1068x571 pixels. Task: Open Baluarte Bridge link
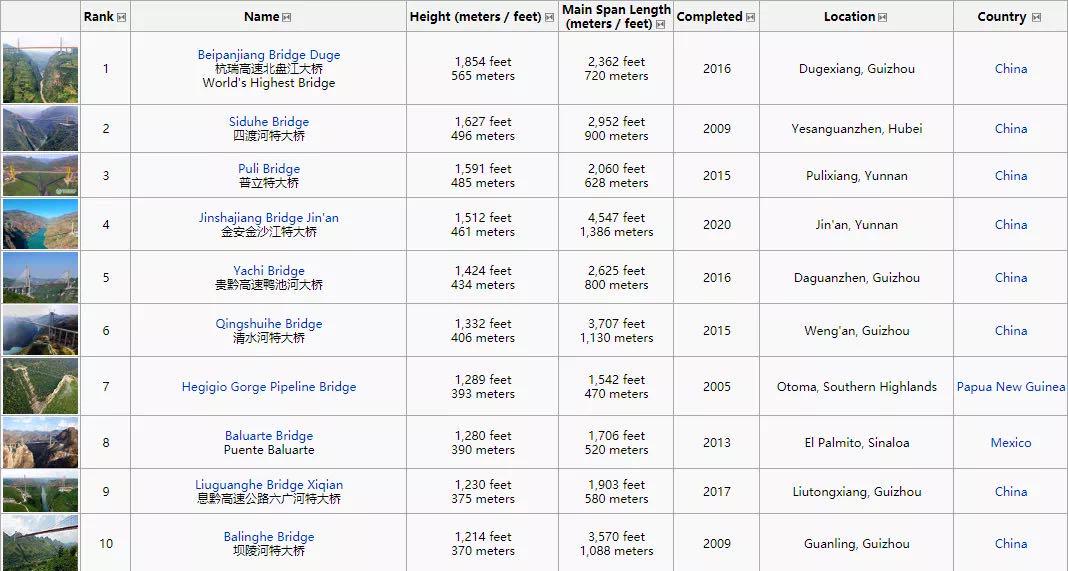[269, 435]
